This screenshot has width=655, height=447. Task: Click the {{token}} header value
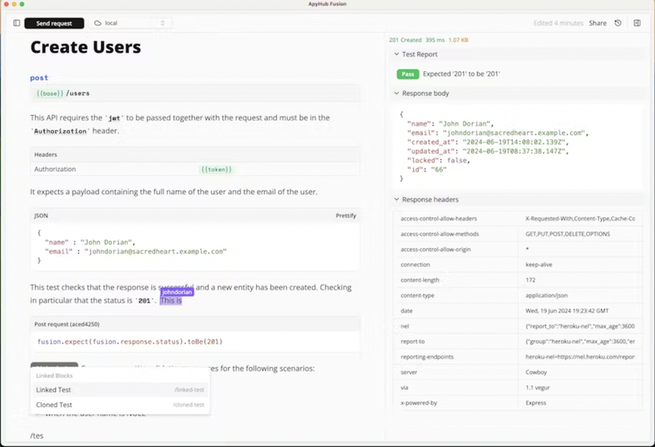(x=216, y=169)
